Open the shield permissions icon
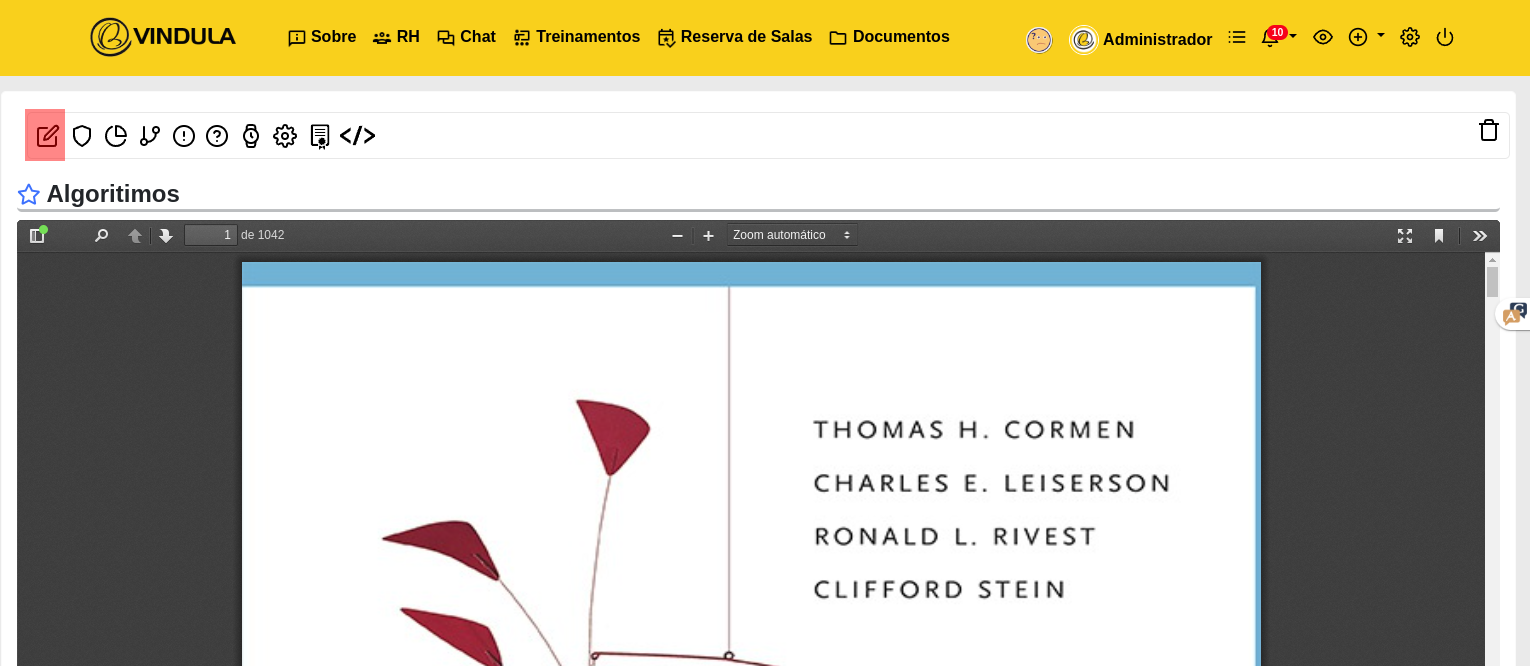 (x=82, y=136)
